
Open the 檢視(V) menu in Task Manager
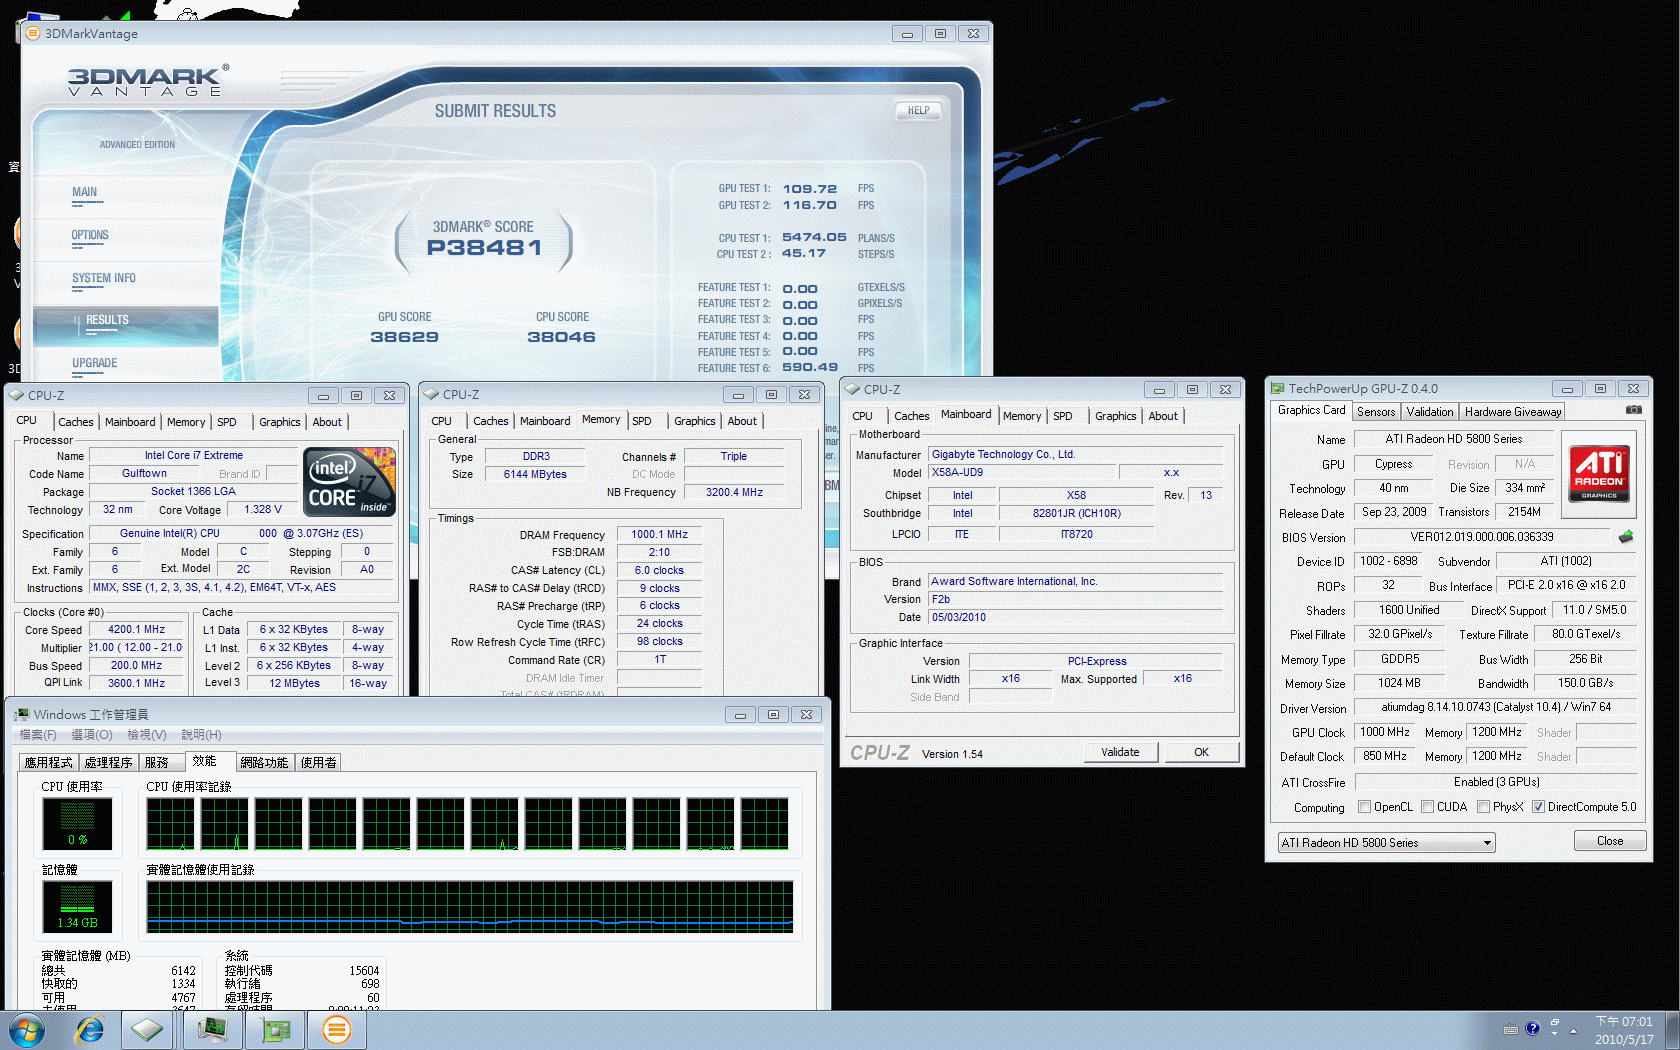point(147,735)
